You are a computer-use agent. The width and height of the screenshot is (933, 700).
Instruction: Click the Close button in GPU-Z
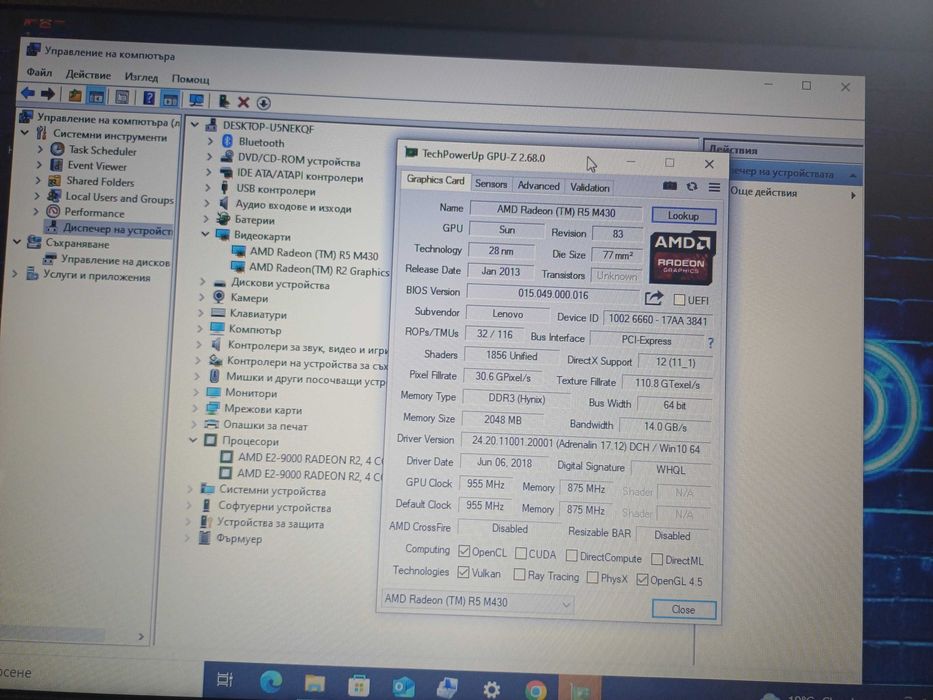tap(684, 610)
